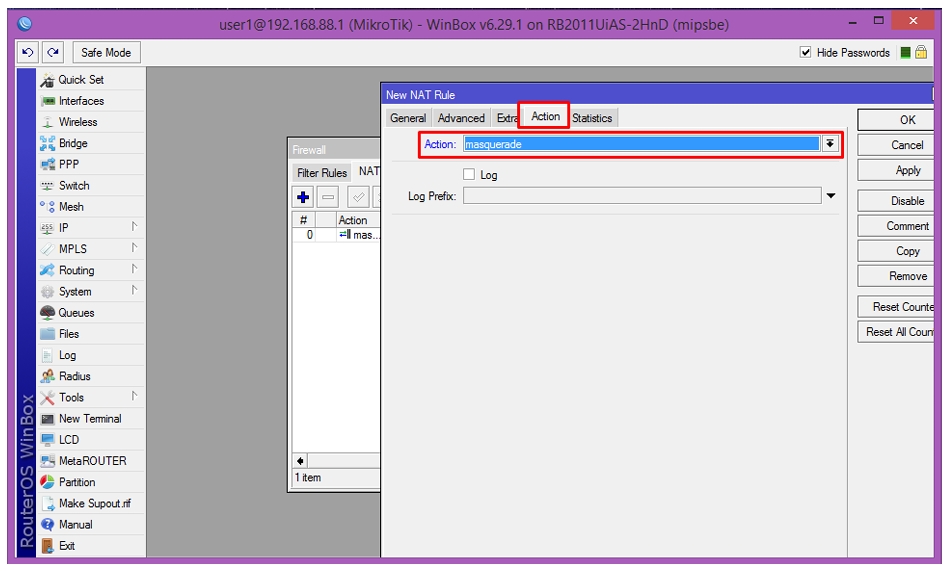
Task: Click the checkmark enable icon in Firewall
Action: click(x=358, y=197)
